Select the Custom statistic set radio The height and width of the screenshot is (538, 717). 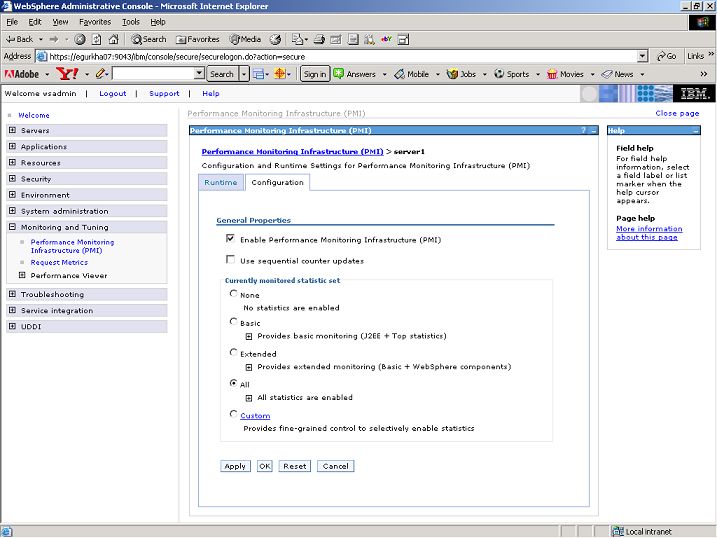point(233,414)
